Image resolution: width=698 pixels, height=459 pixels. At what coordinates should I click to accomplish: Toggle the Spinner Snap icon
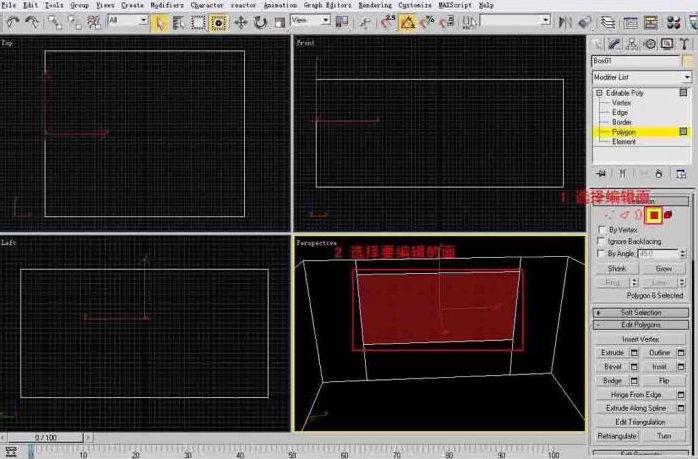coord(446,22)
